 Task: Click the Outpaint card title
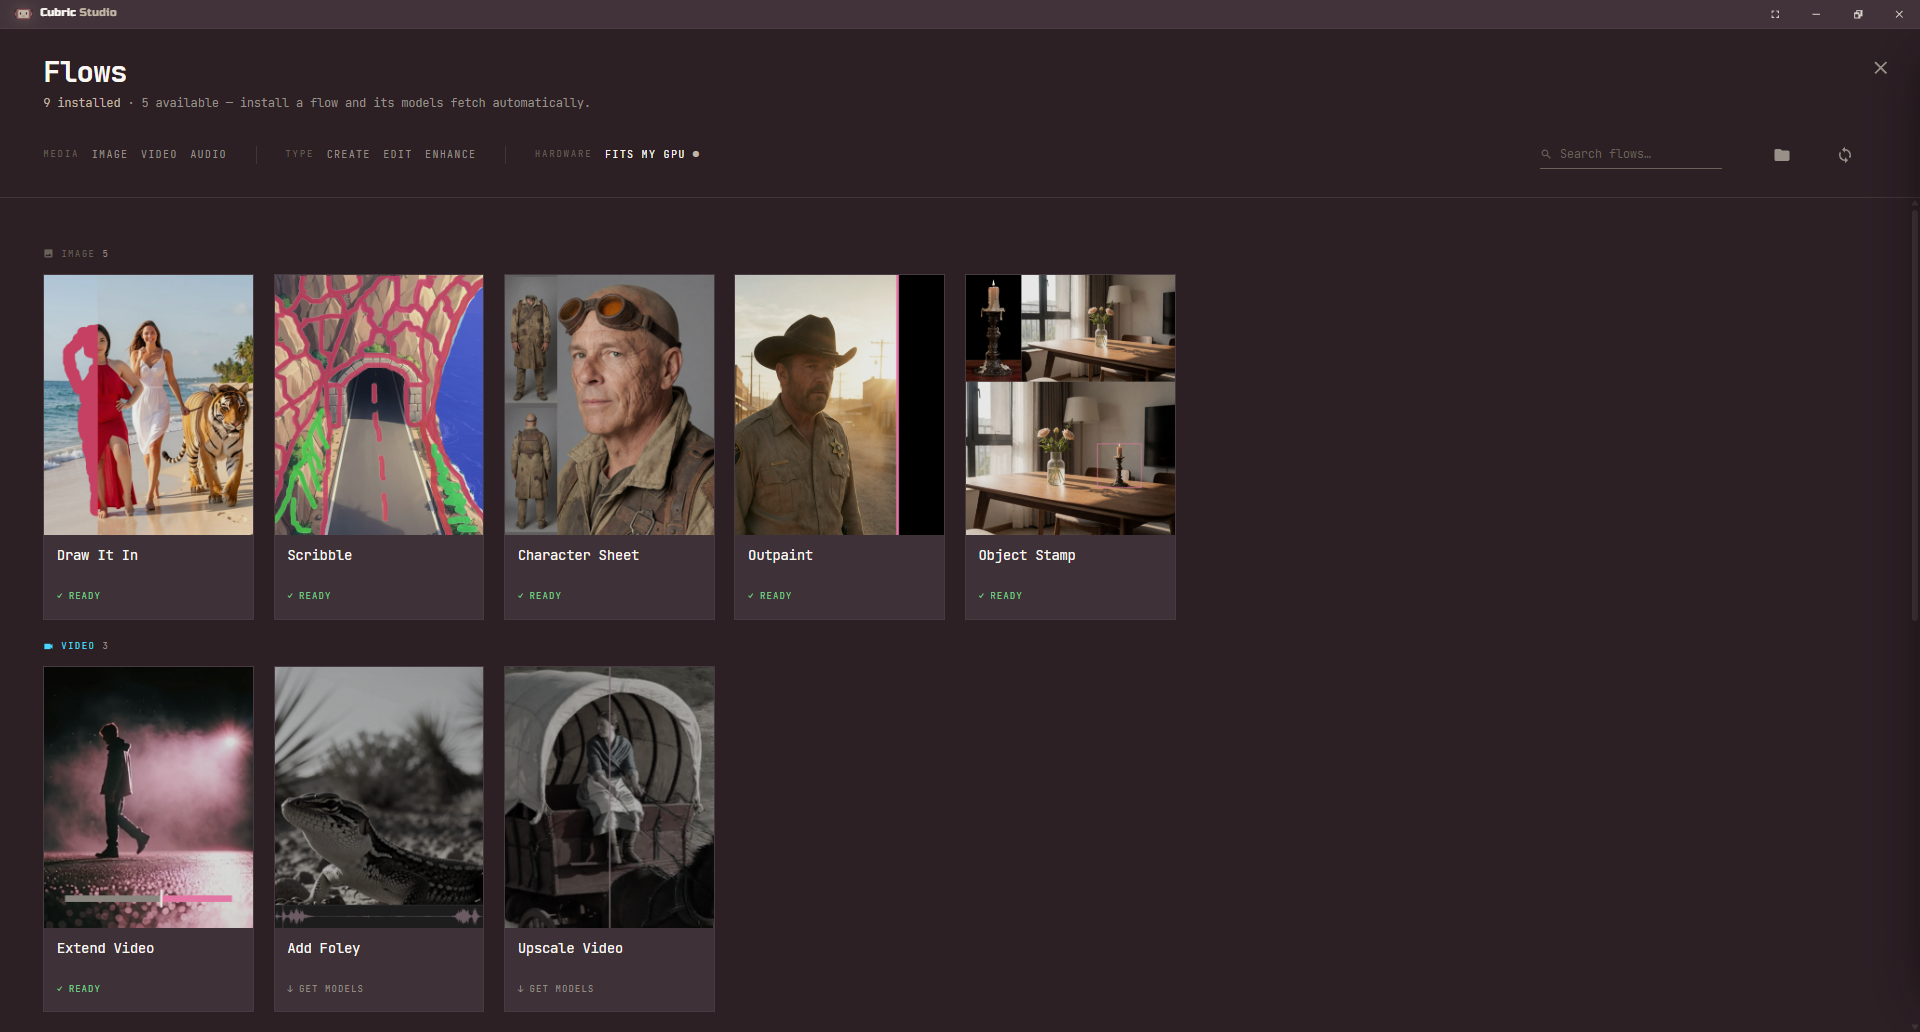[781, 555]
